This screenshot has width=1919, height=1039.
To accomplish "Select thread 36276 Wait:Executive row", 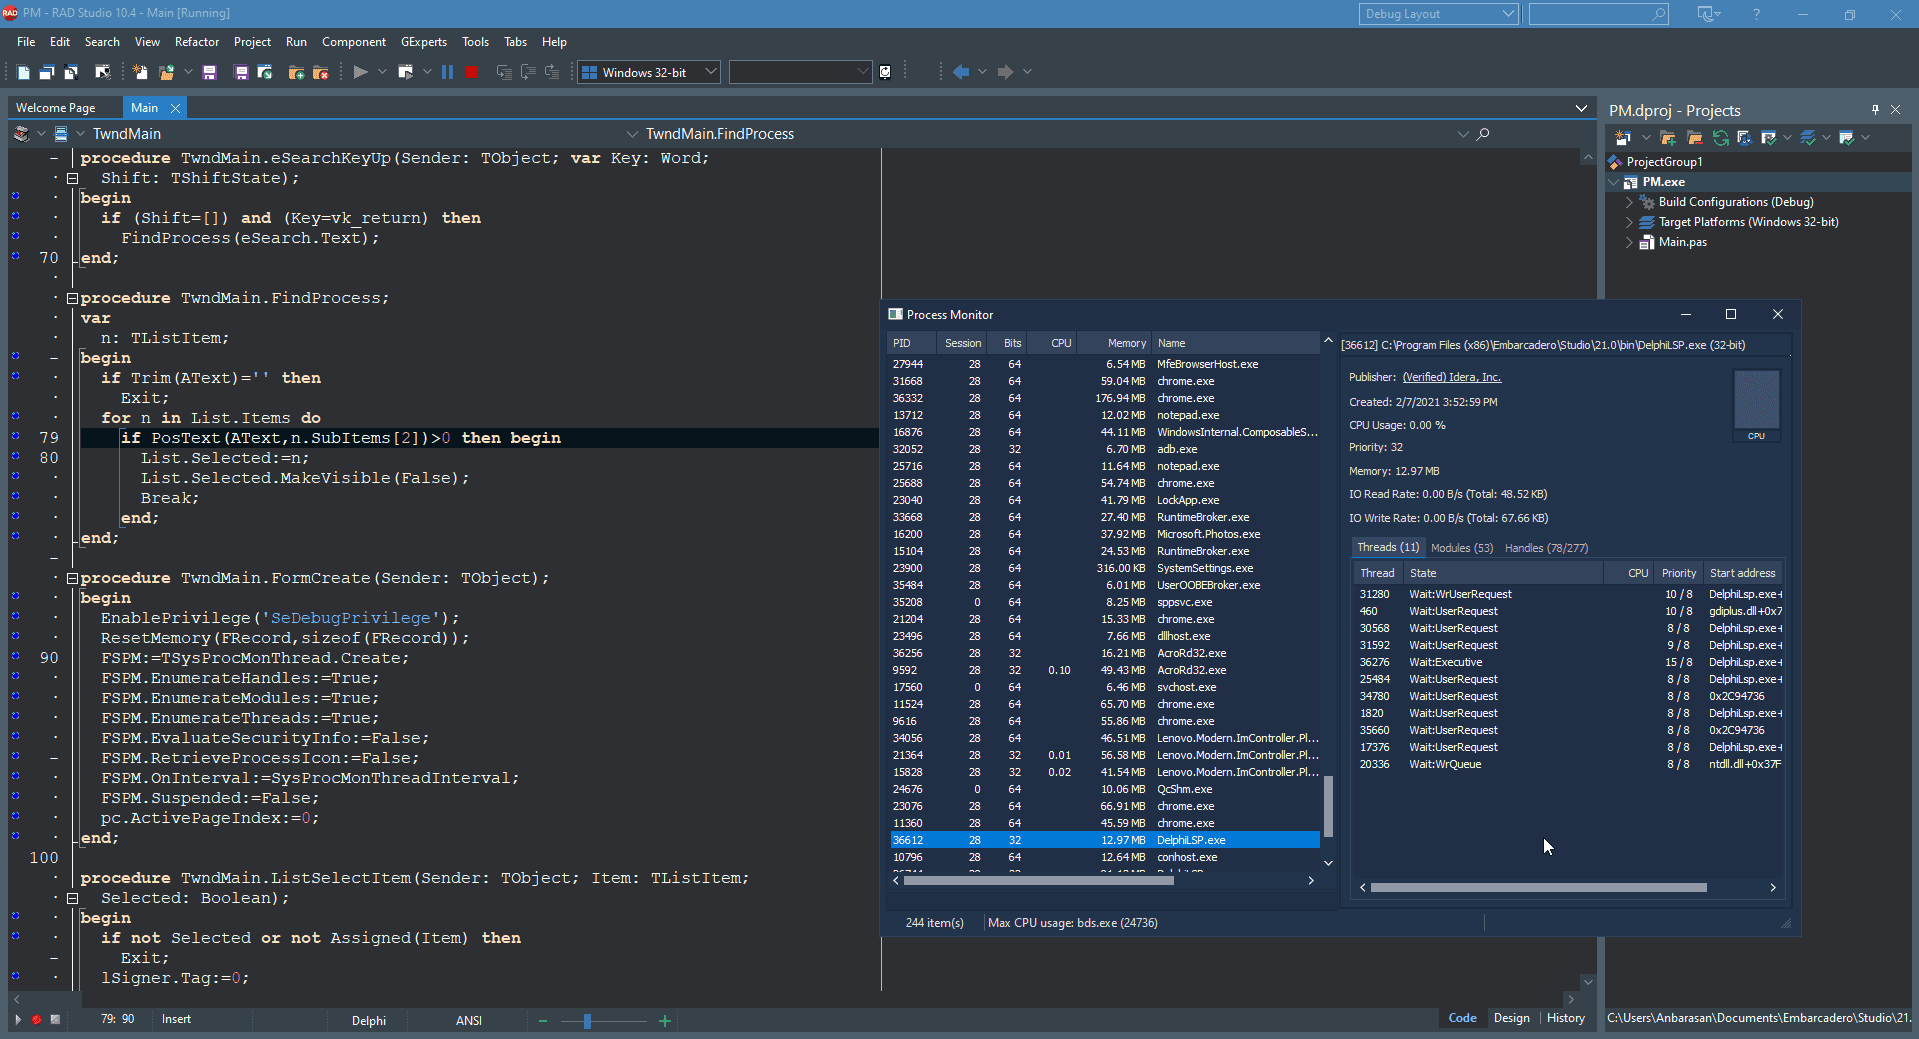I will 1568,662.
